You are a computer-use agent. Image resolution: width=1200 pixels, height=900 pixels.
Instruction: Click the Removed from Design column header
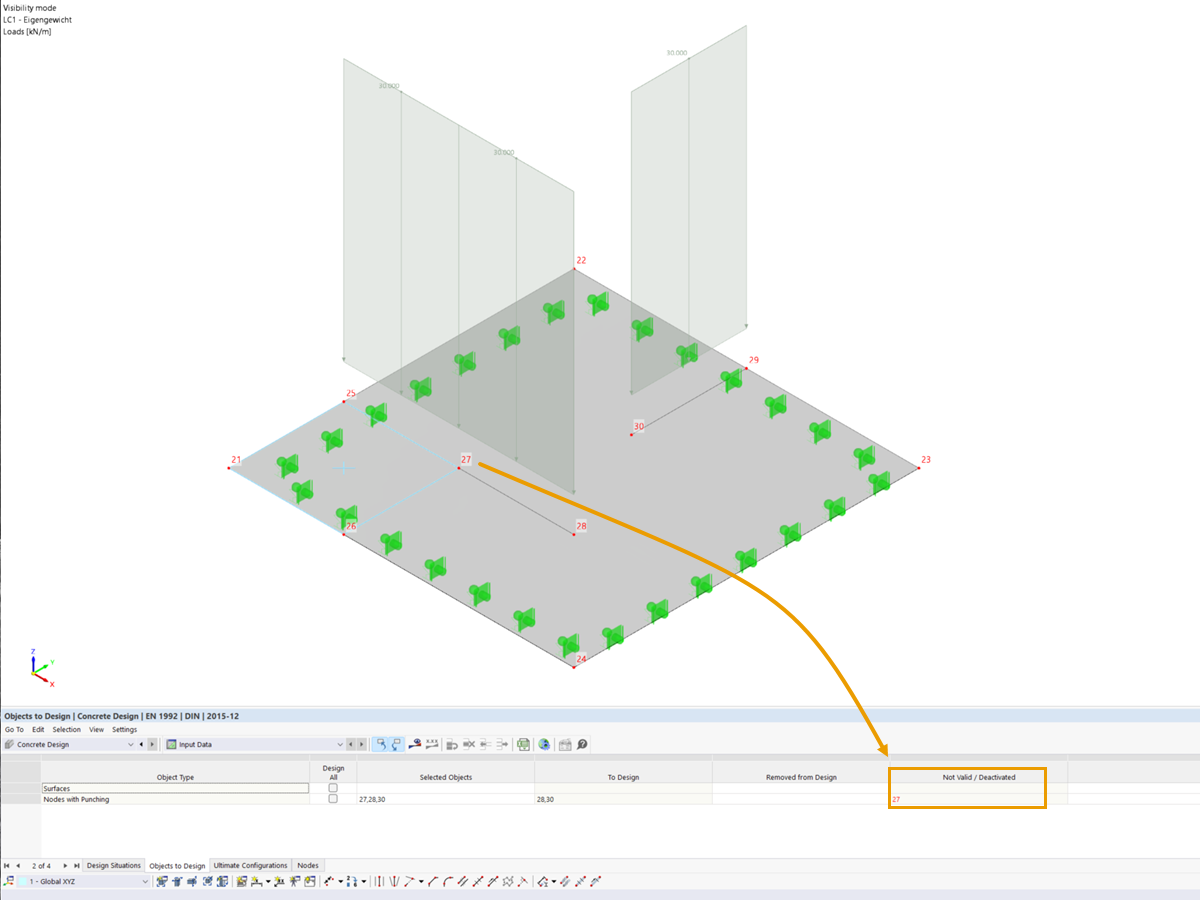pyautogui.click(x=800, y=776)
